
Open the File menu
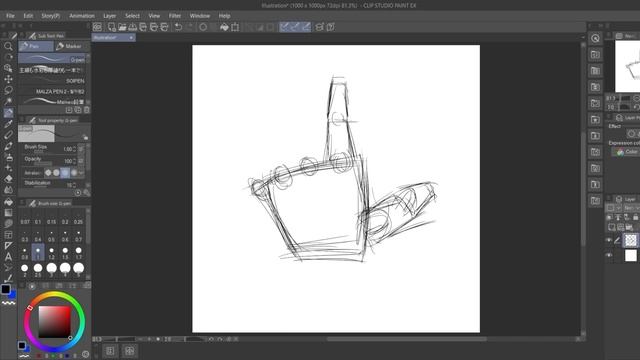[x=10, y=16]
